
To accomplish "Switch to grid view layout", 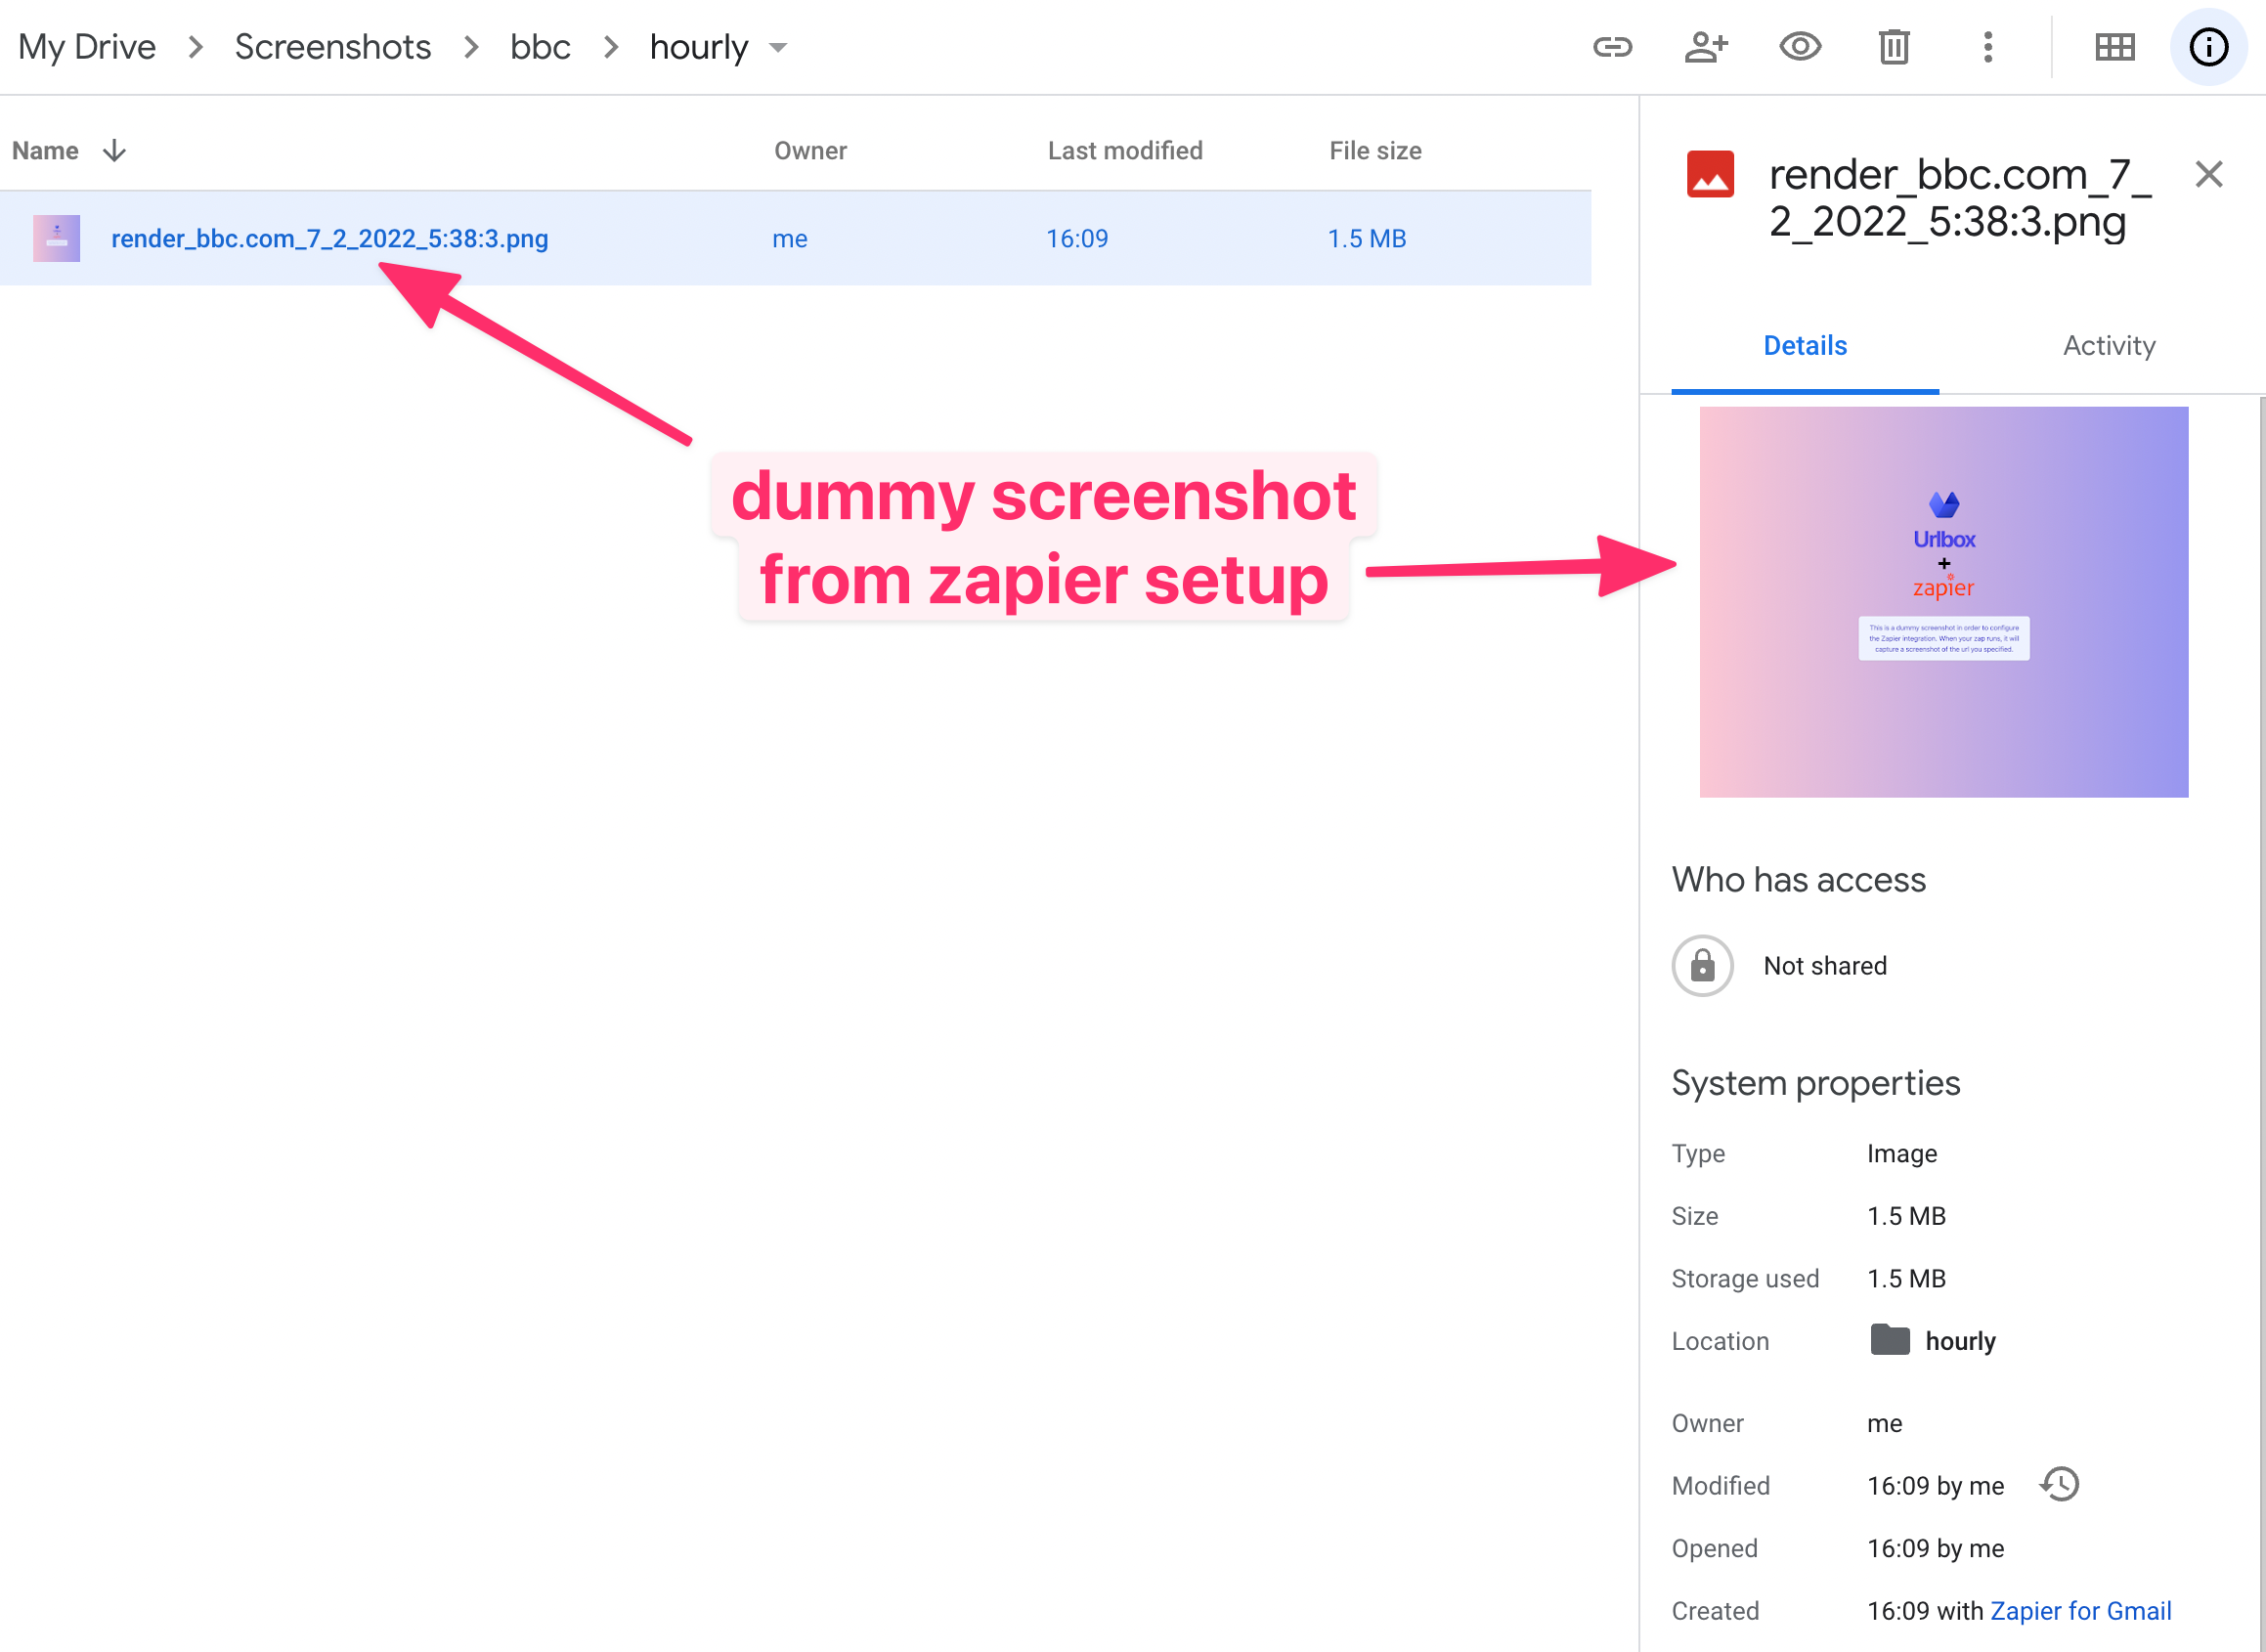I will point(2114,46).
